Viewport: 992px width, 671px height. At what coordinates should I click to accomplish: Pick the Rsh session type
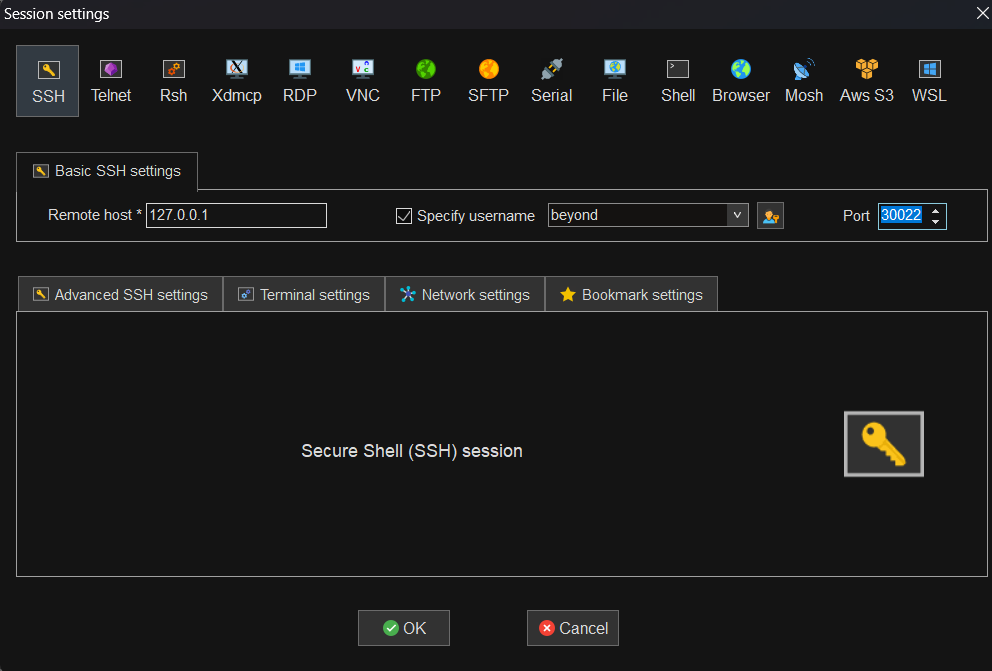point(173,81)
